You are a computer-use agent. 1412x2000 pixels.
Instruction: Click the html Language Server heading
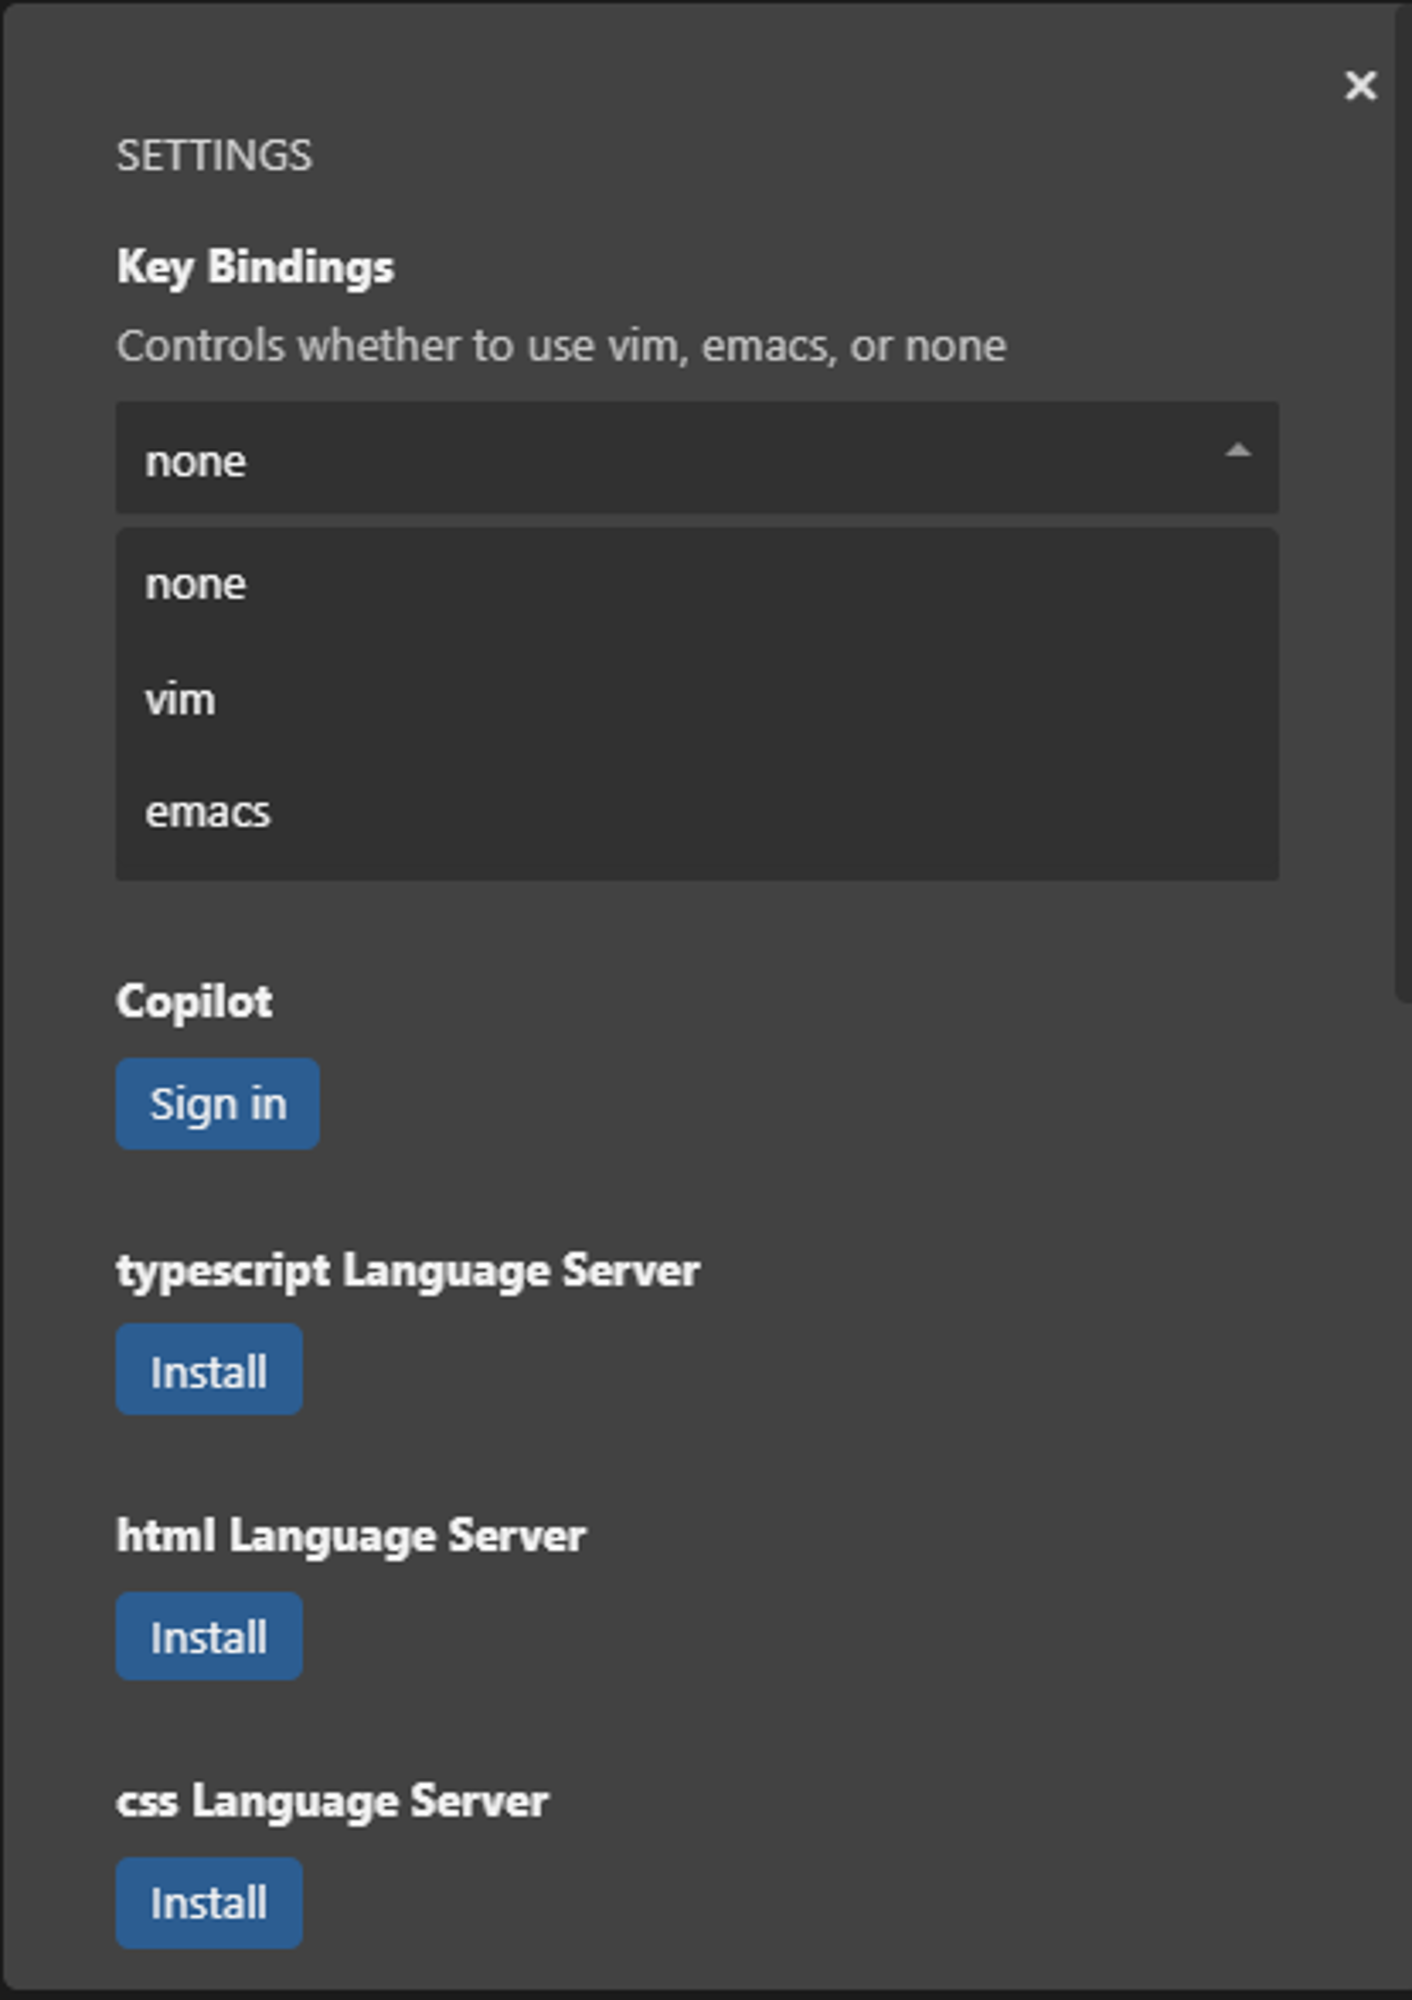tap(351, 1537)
